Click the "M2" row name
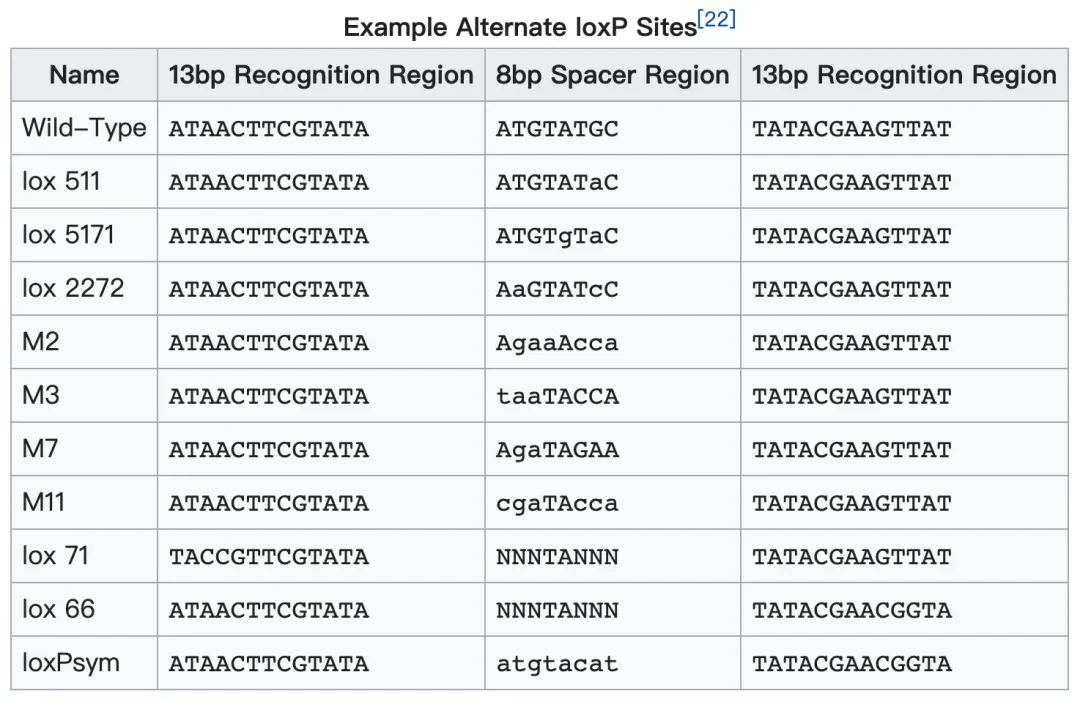This screenshot has width=1080, height=702. pos(41,342)
